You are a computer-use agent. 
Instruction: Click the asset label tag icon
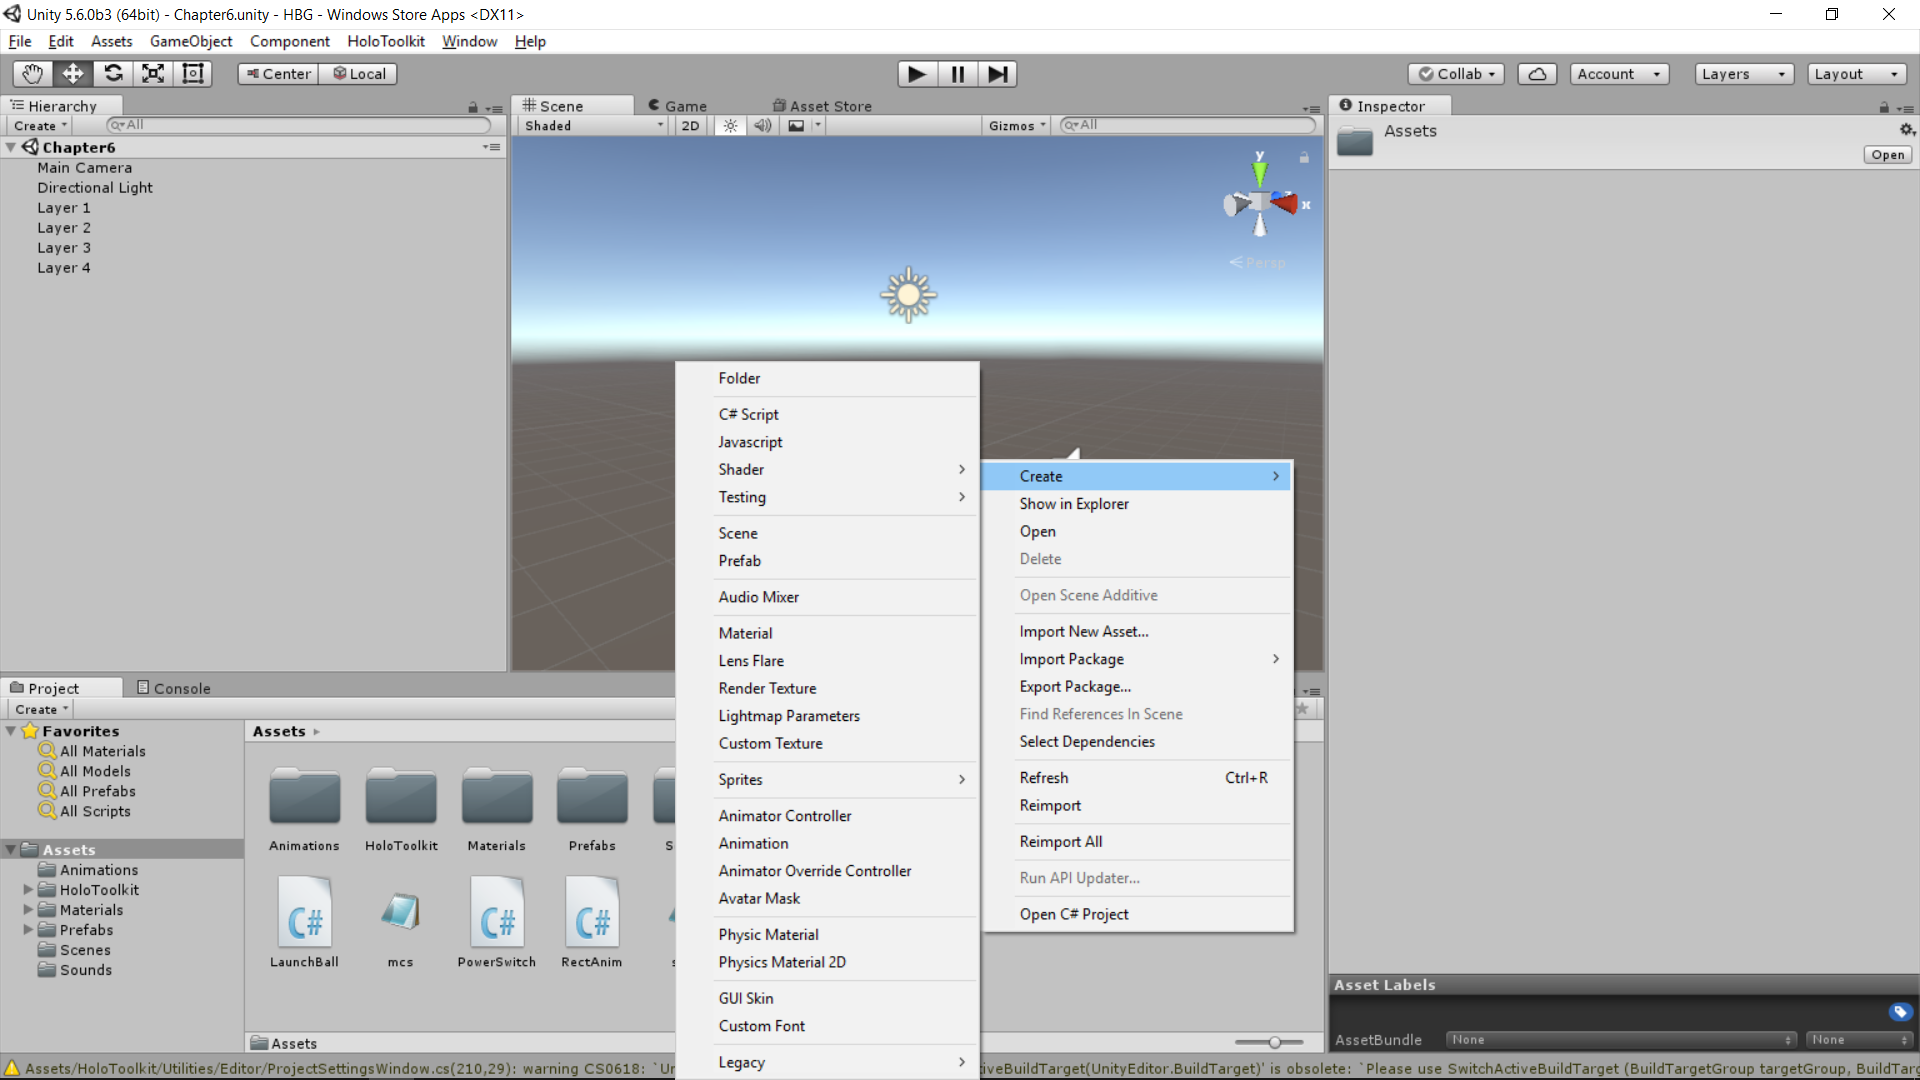pyautogui.click(x=1900, y=1012)
